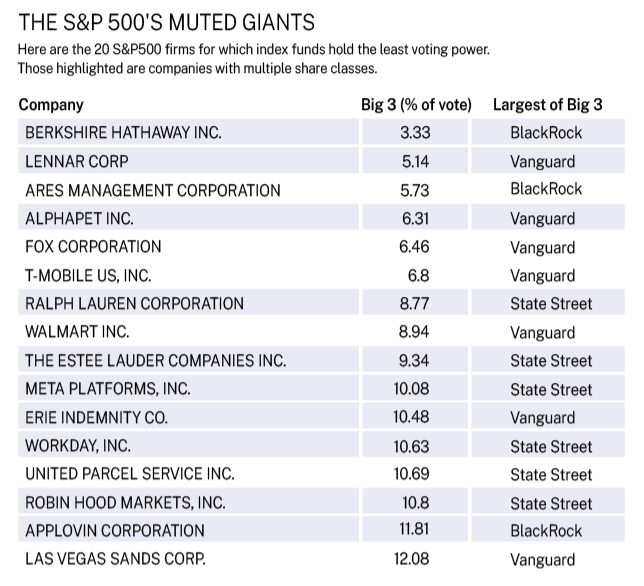The height and width of the screenshot is (586, 644).
Task: Click Ares Management Corporation company name
Action: point(153,191)
